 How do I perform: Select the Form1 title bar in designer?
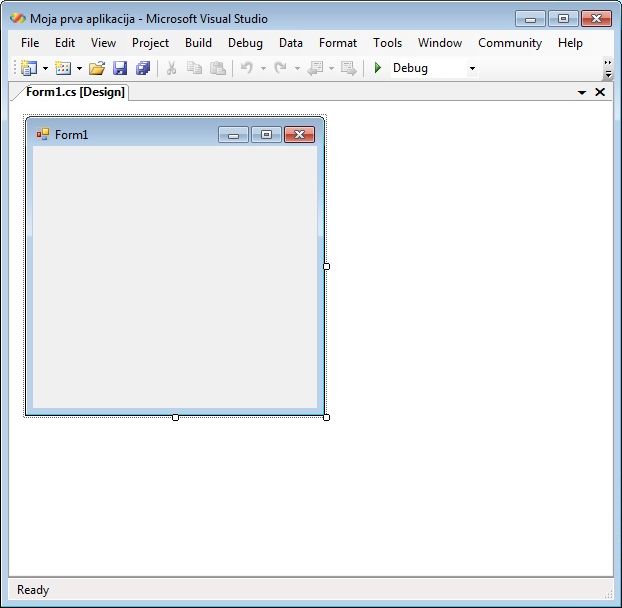[175, 134]
